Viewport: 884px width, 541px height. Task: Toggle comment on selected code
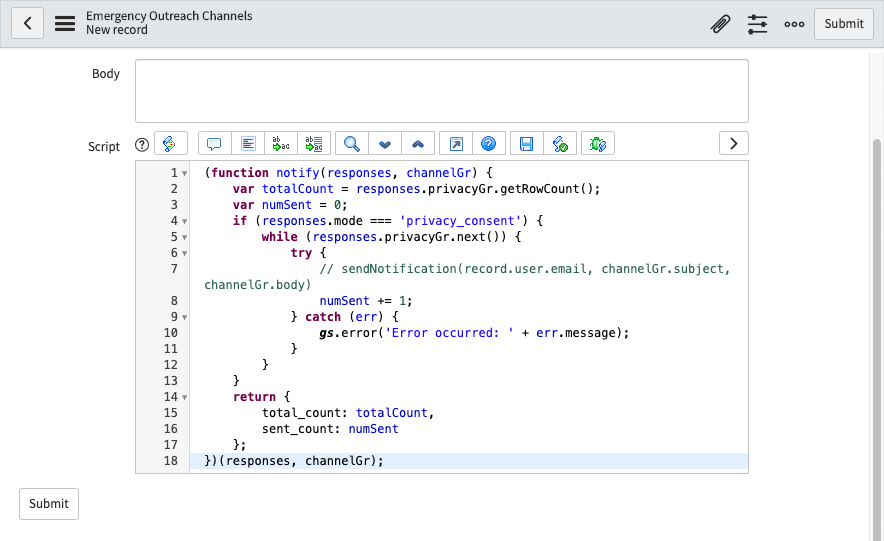[x=214, y=144]
